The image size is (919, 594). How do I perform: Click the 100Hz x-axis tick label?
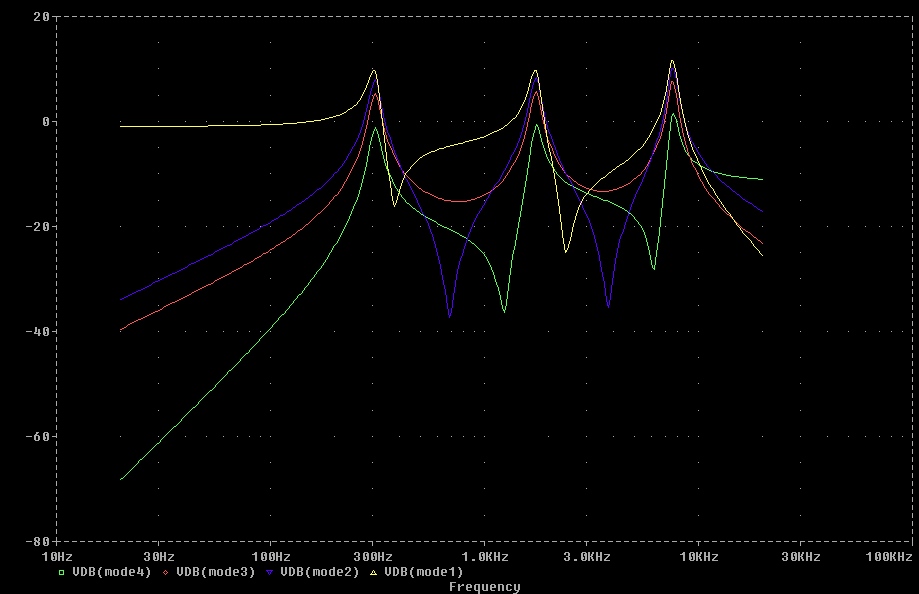[270, 556]
